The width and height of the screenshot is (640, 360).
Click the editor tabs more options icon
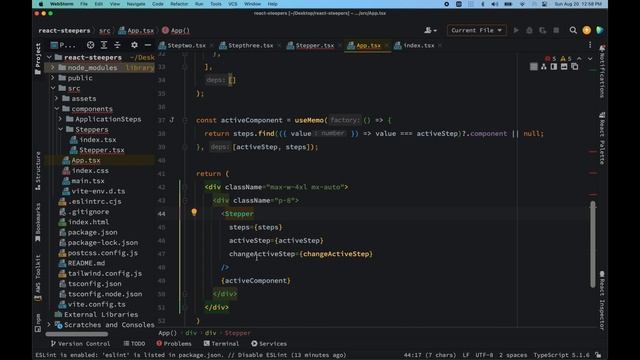[590, 45]
